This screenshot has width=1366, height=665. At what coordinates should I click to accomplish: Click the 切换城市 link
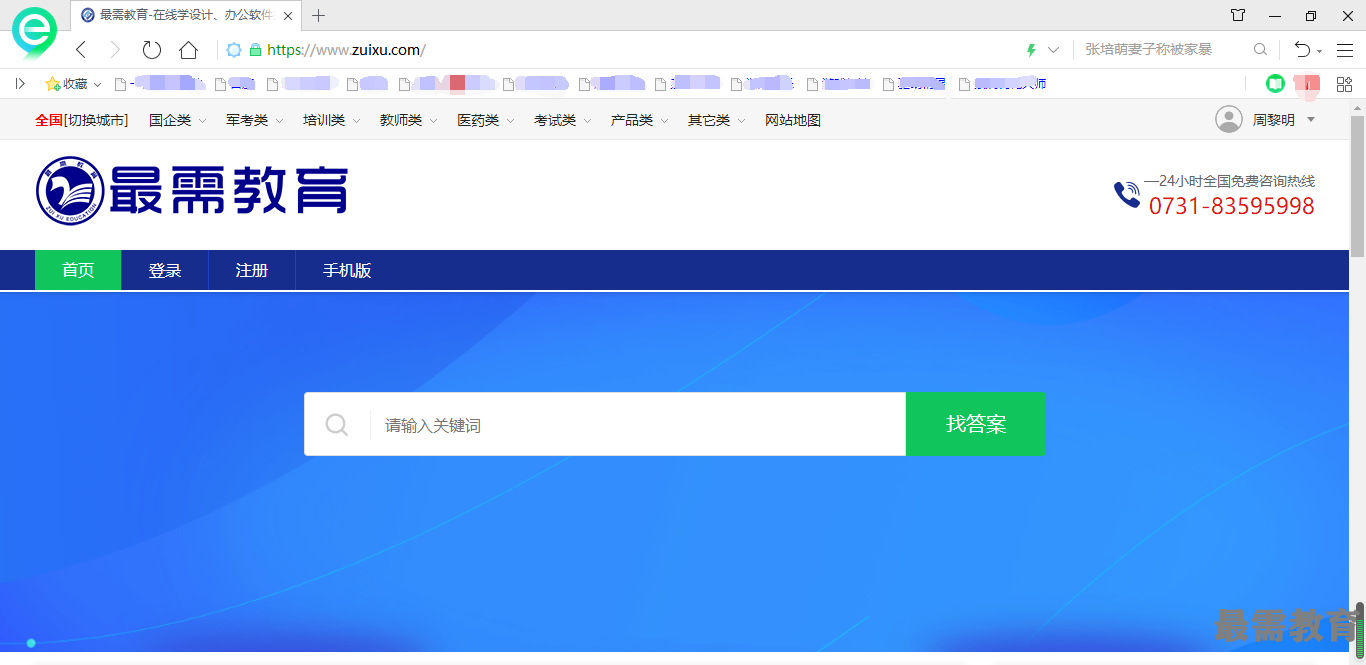[x=96, y=120]
